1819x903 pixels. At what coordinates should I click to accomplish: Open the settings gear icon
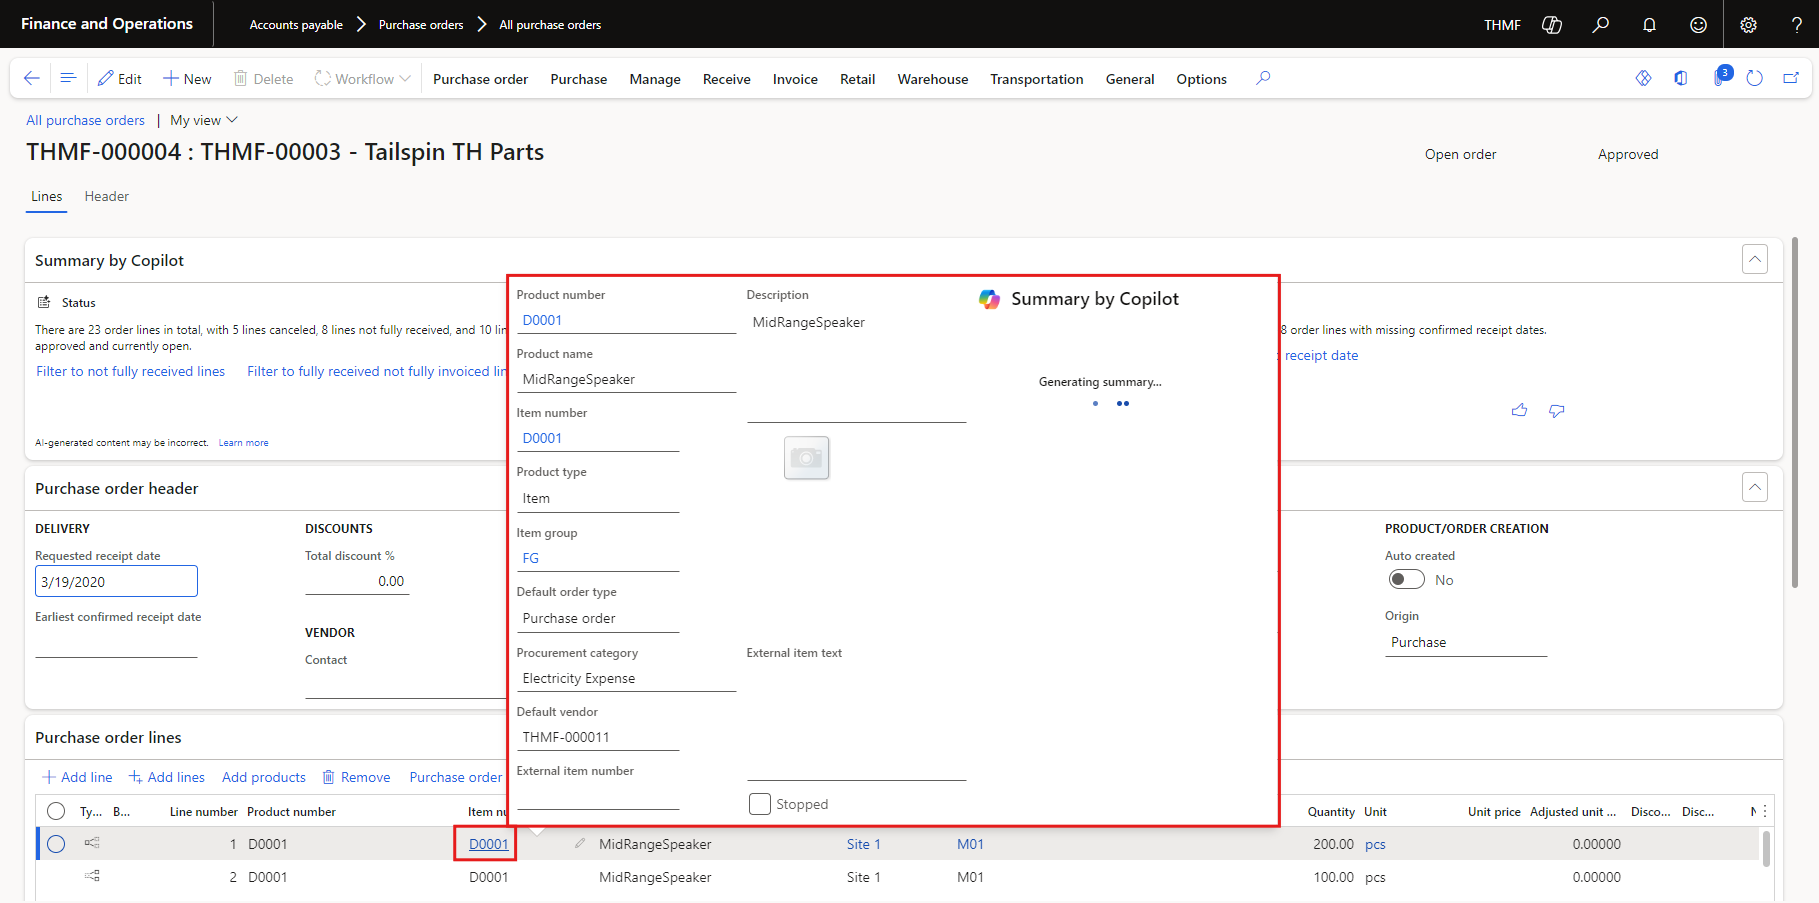point(1748,25)
